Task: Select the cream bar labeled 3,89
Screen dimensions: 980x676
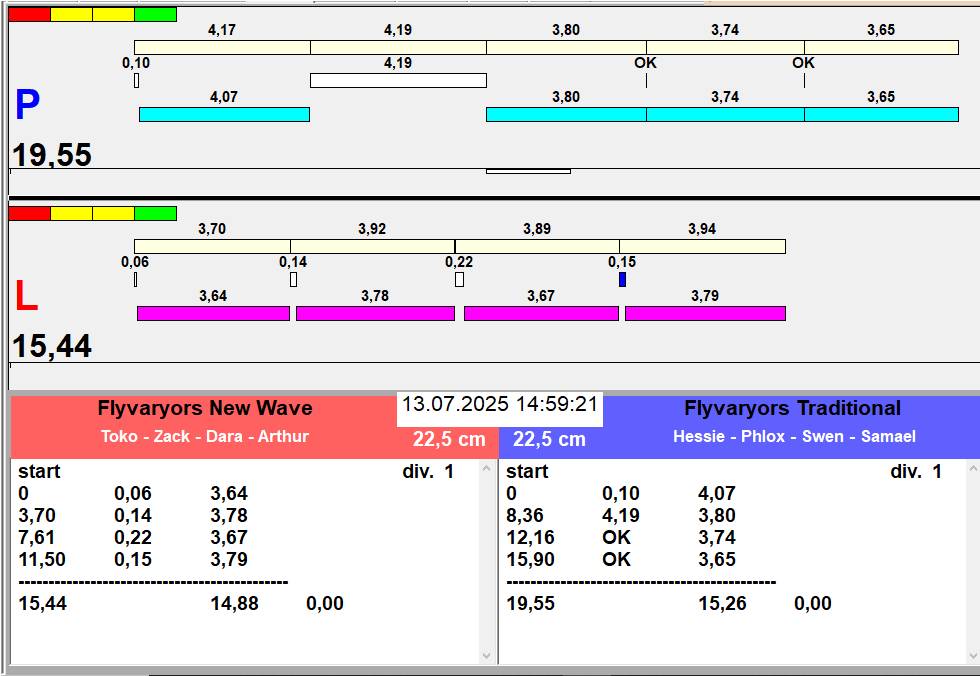Action: click(x=538, y=246)
